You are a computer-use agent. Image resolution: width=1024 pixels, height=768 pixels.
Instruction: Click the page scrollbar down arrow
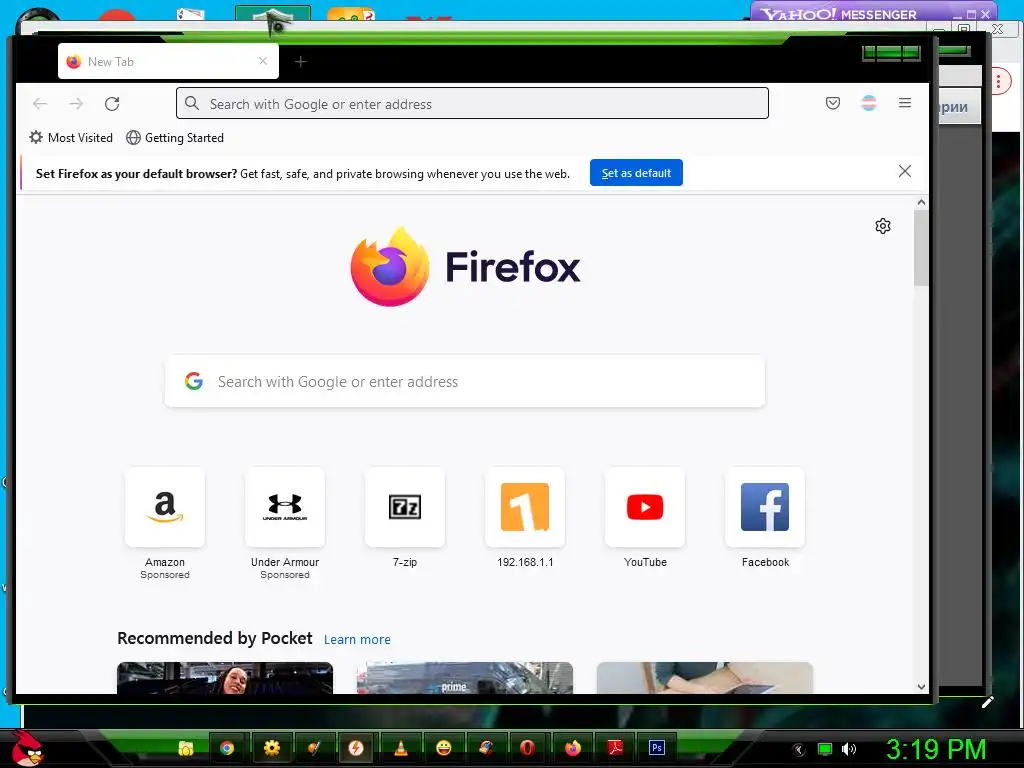[x=921, y=687]
